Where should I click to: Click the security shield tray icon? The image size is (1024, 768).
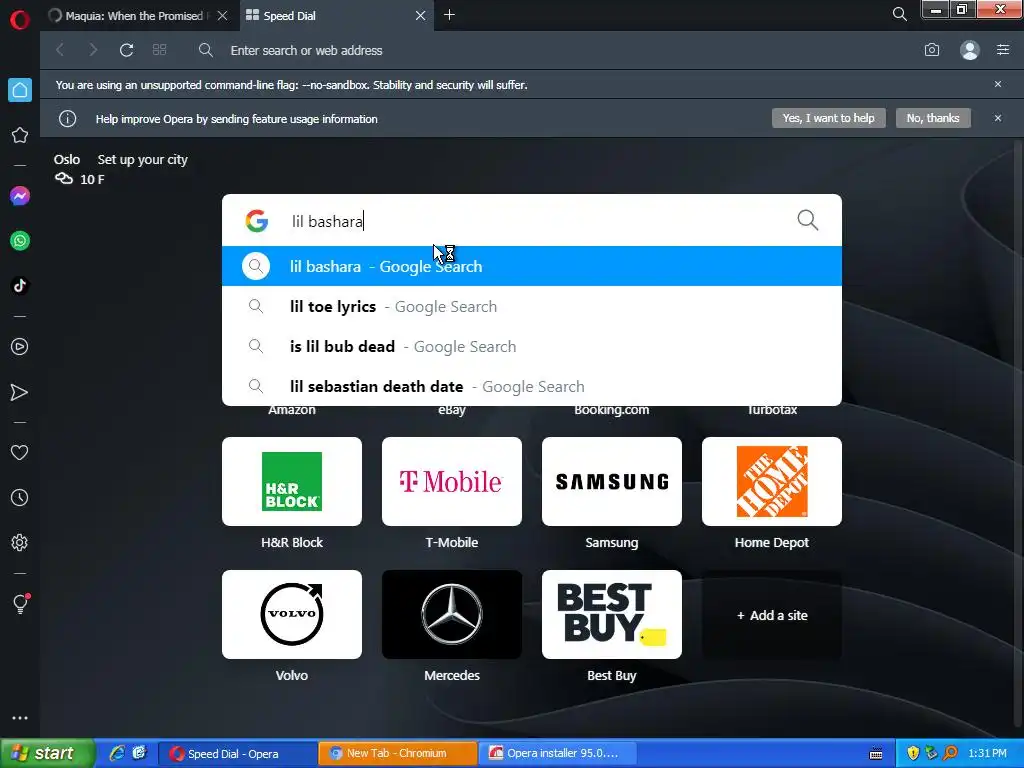pos(913,753)
